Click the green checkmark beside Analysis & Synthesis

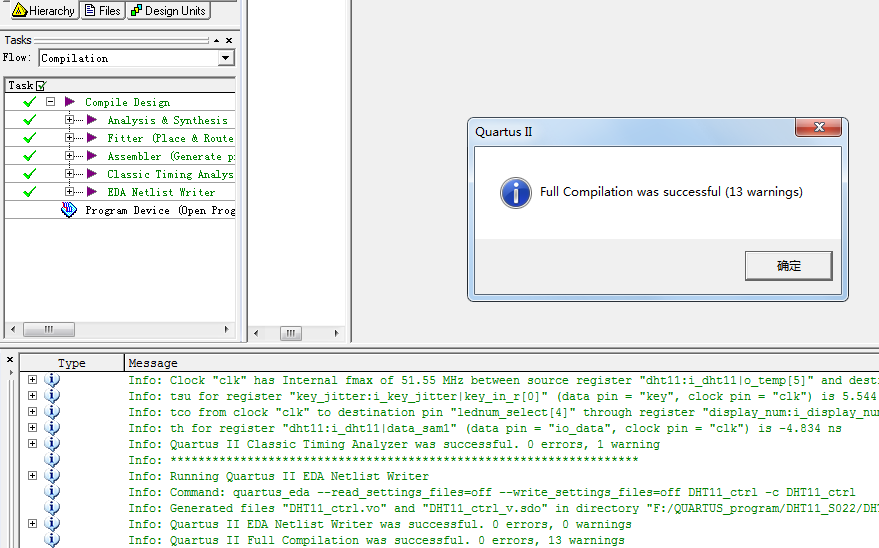point(30,119)
